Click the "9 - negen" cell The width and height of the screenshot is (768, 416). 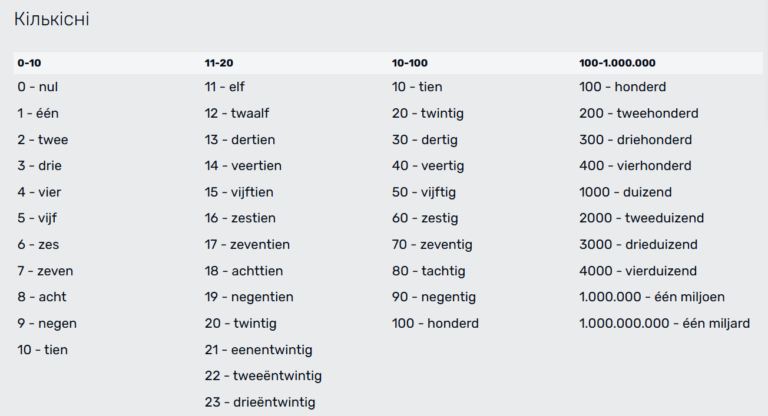(x=47, y=323)
